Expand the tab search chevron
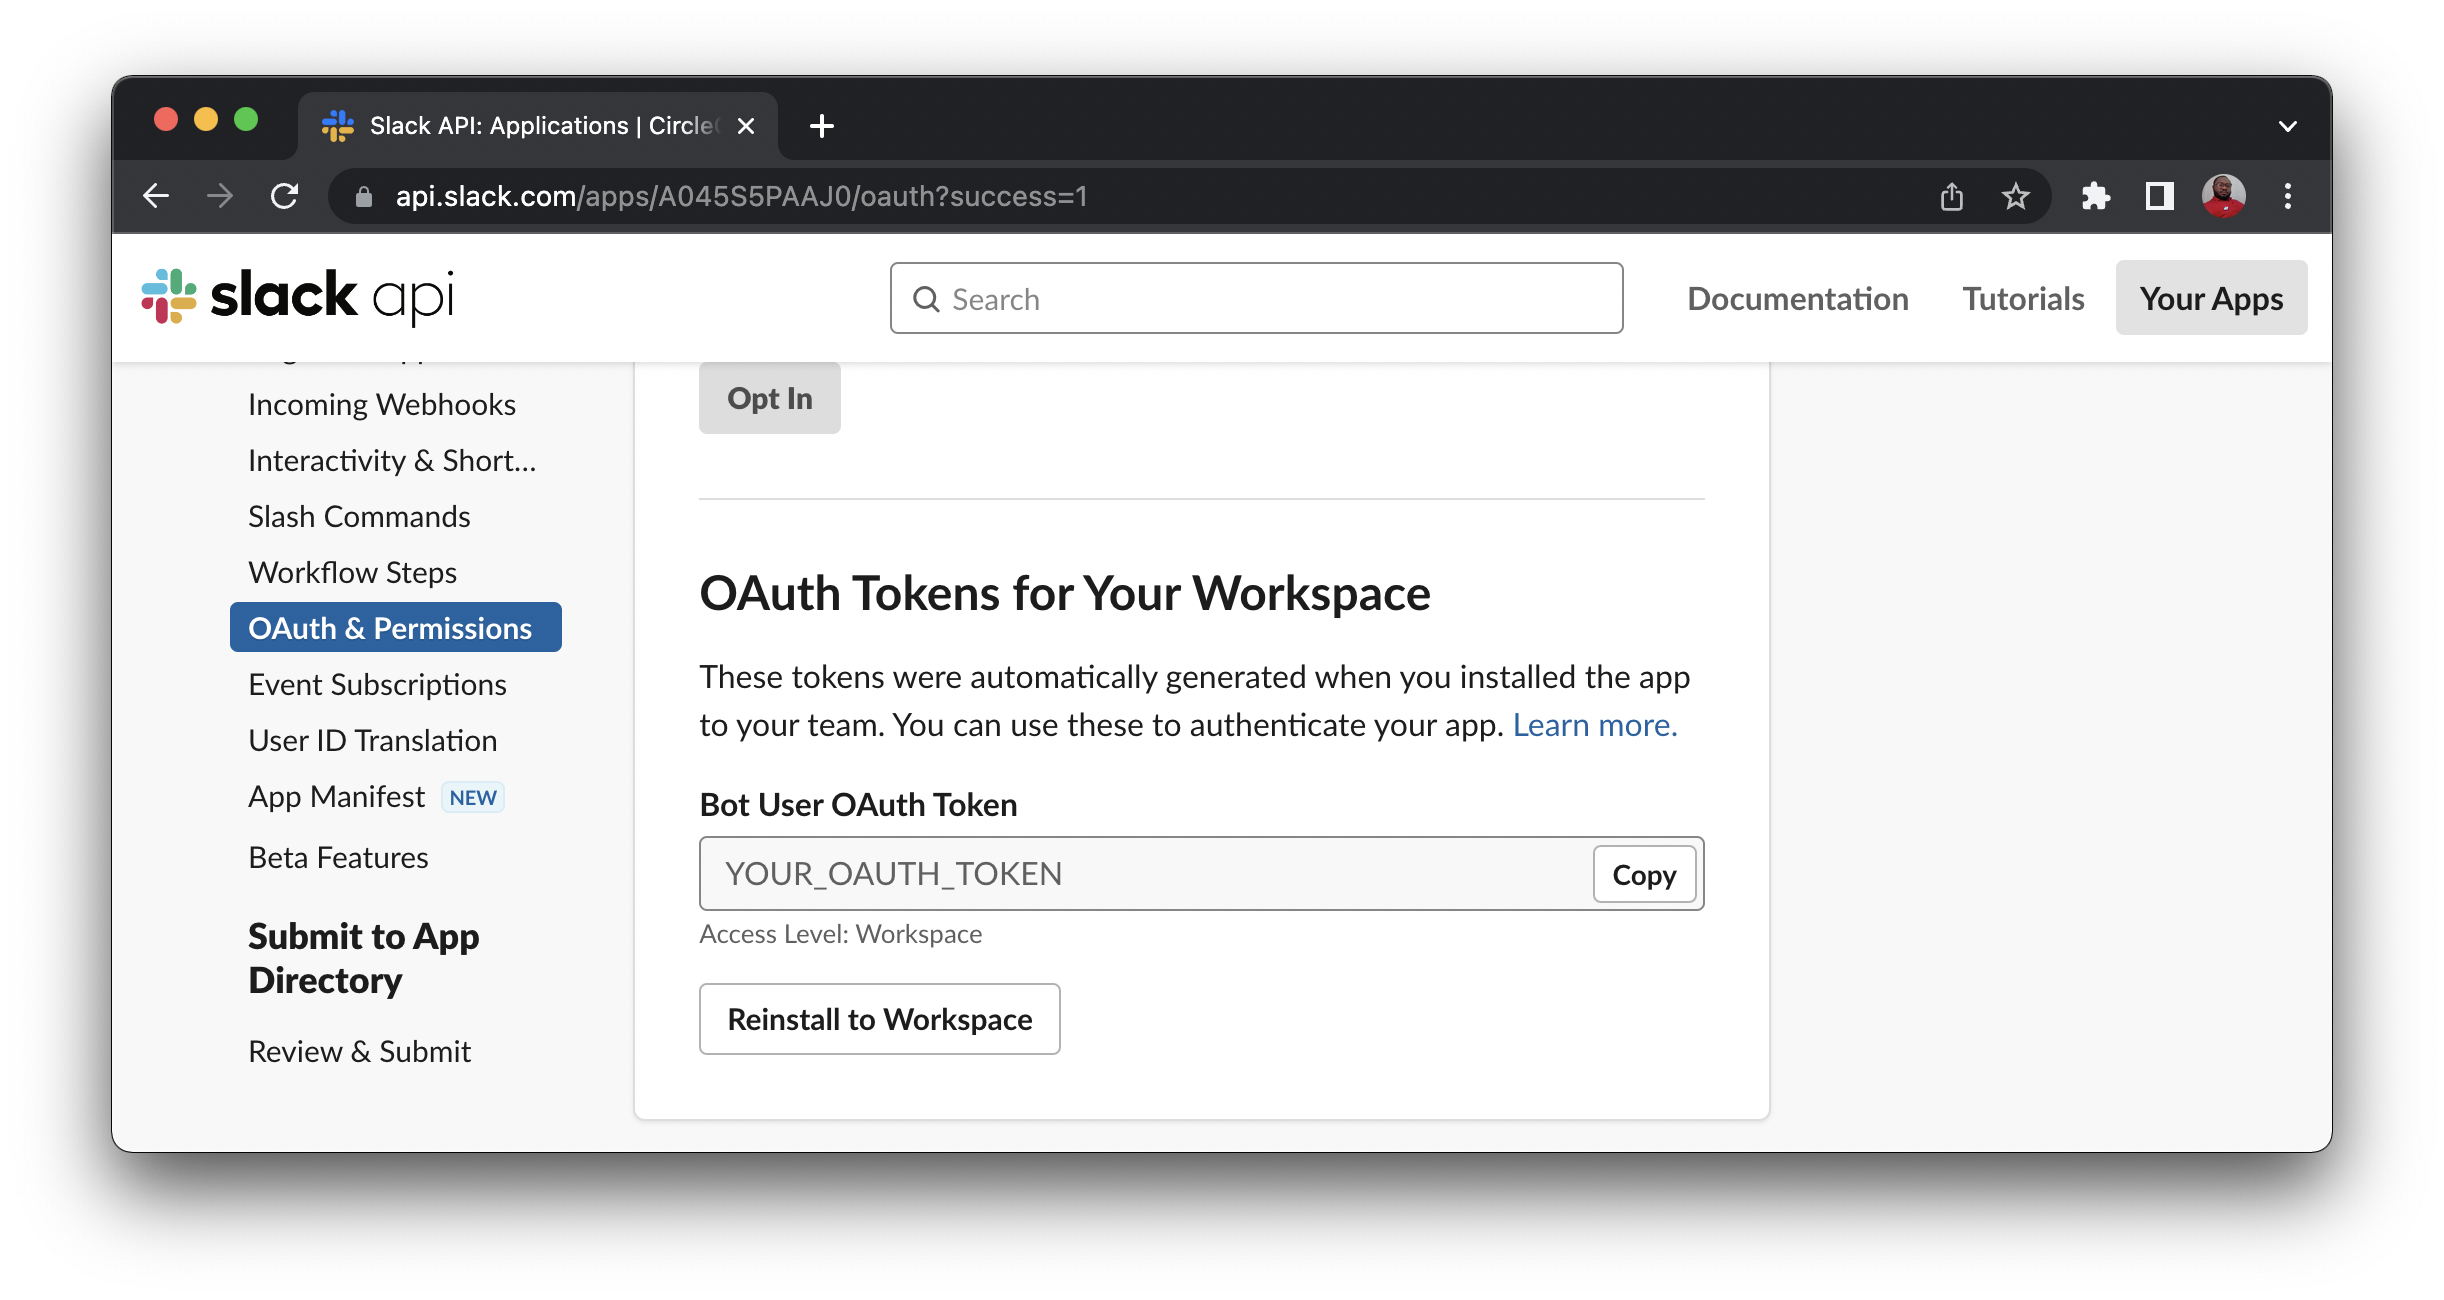This screenshot has width=2444, height=1300. click(x=2287, y=126)
